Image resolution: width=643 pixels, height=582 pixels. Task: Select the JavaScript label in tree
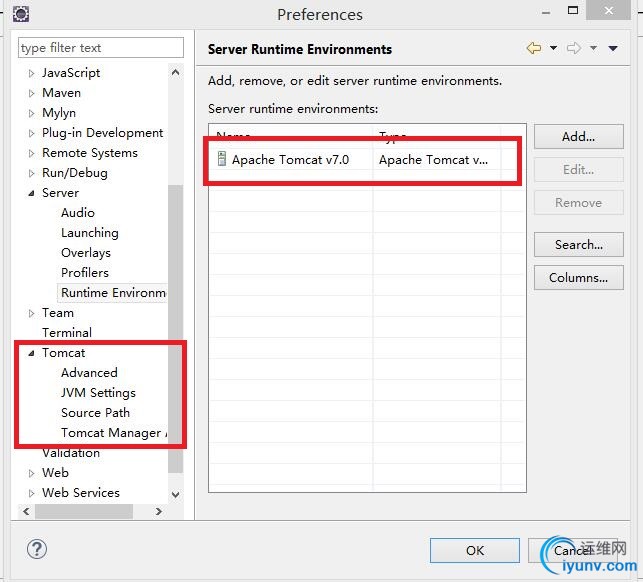pyautogui.click(x=71, y=73)
